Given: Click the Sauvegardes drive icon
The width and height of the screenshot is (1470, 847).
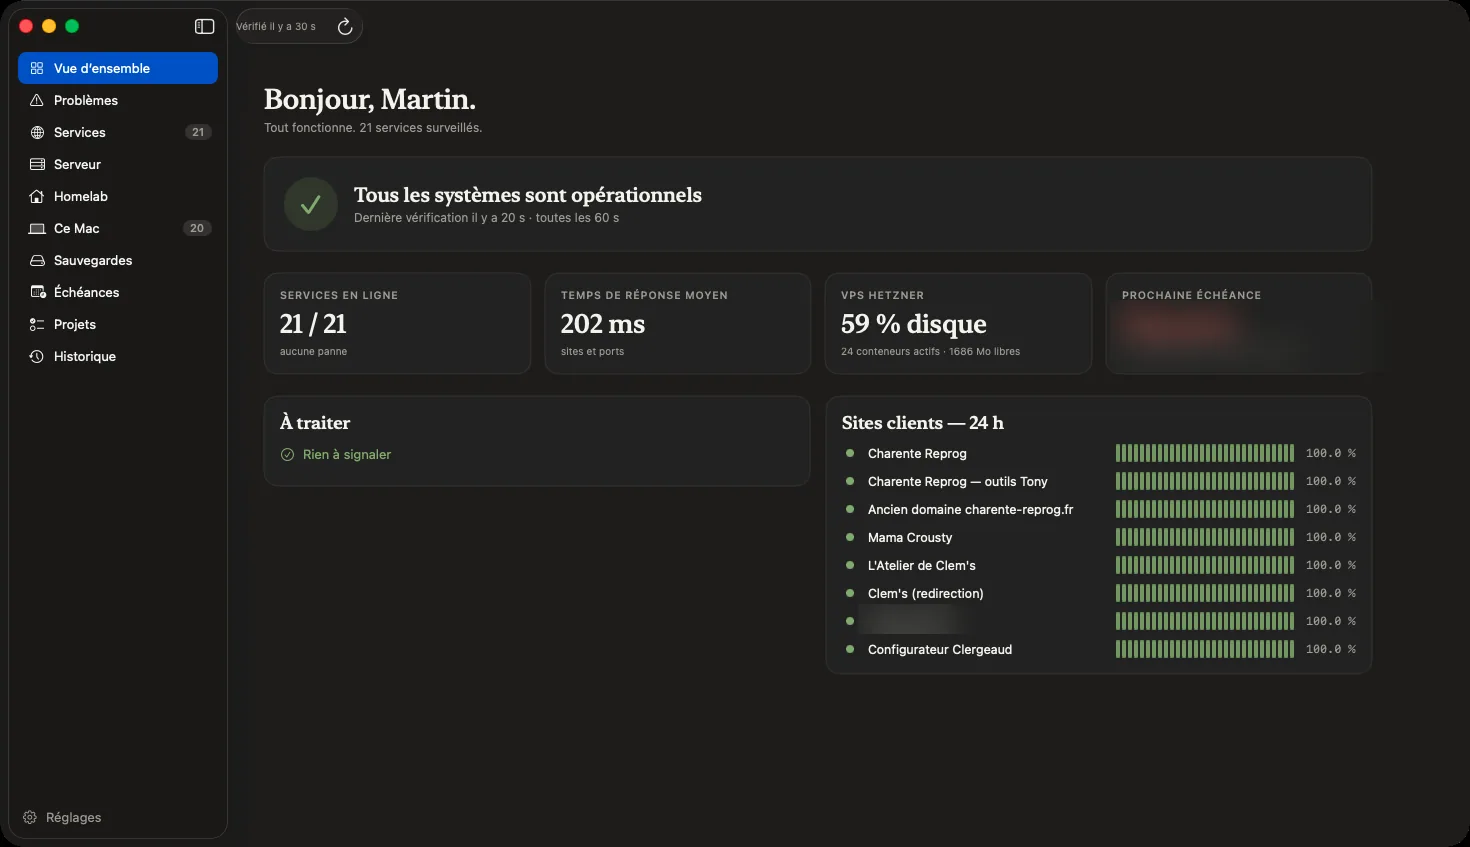Looking at the screenshot, I should coord(37,260).
